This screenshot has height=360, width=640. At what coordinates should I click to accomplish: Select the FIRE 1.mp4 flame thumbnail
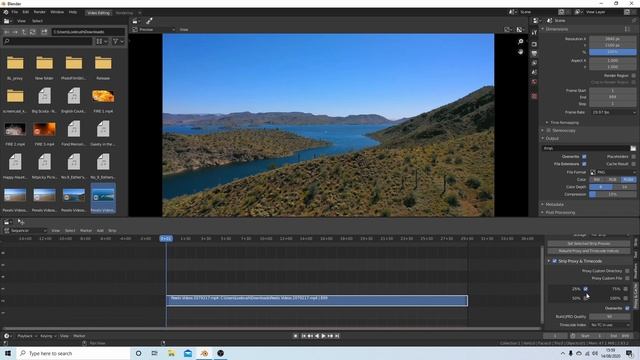[103, 96]
